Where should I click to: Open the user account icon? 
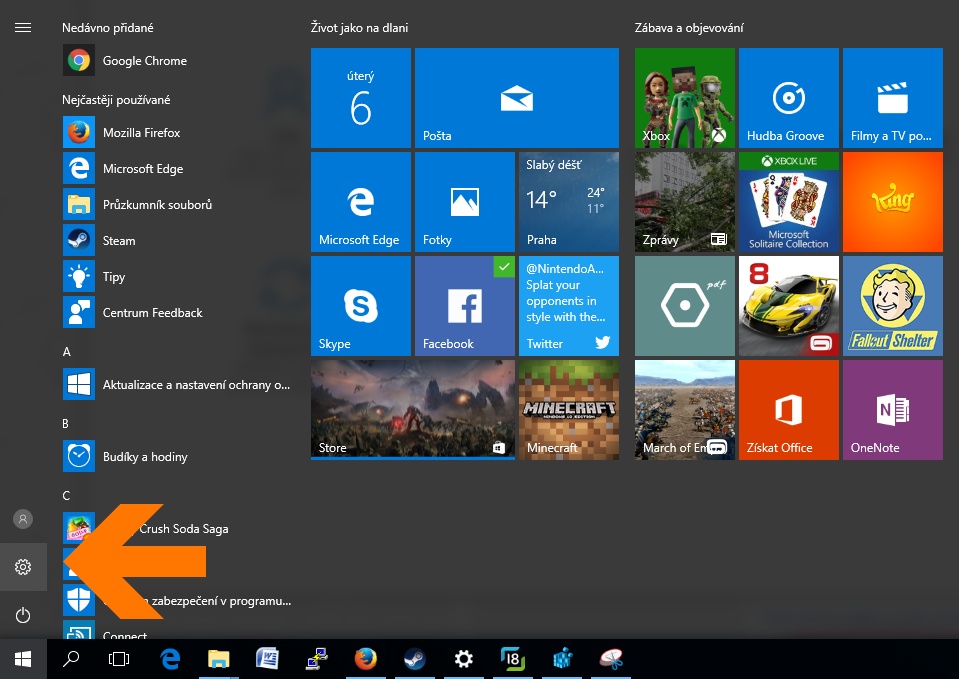point(23,519)
